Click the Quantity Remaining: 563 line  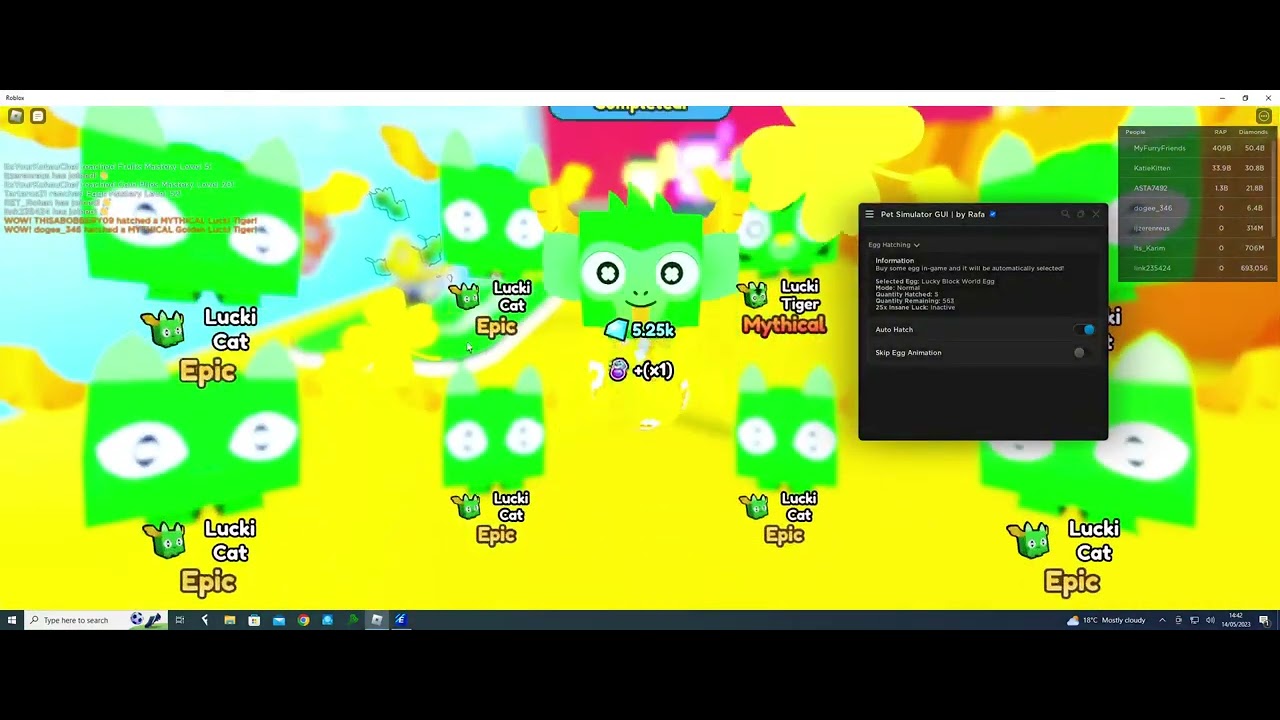click(915, 300)
